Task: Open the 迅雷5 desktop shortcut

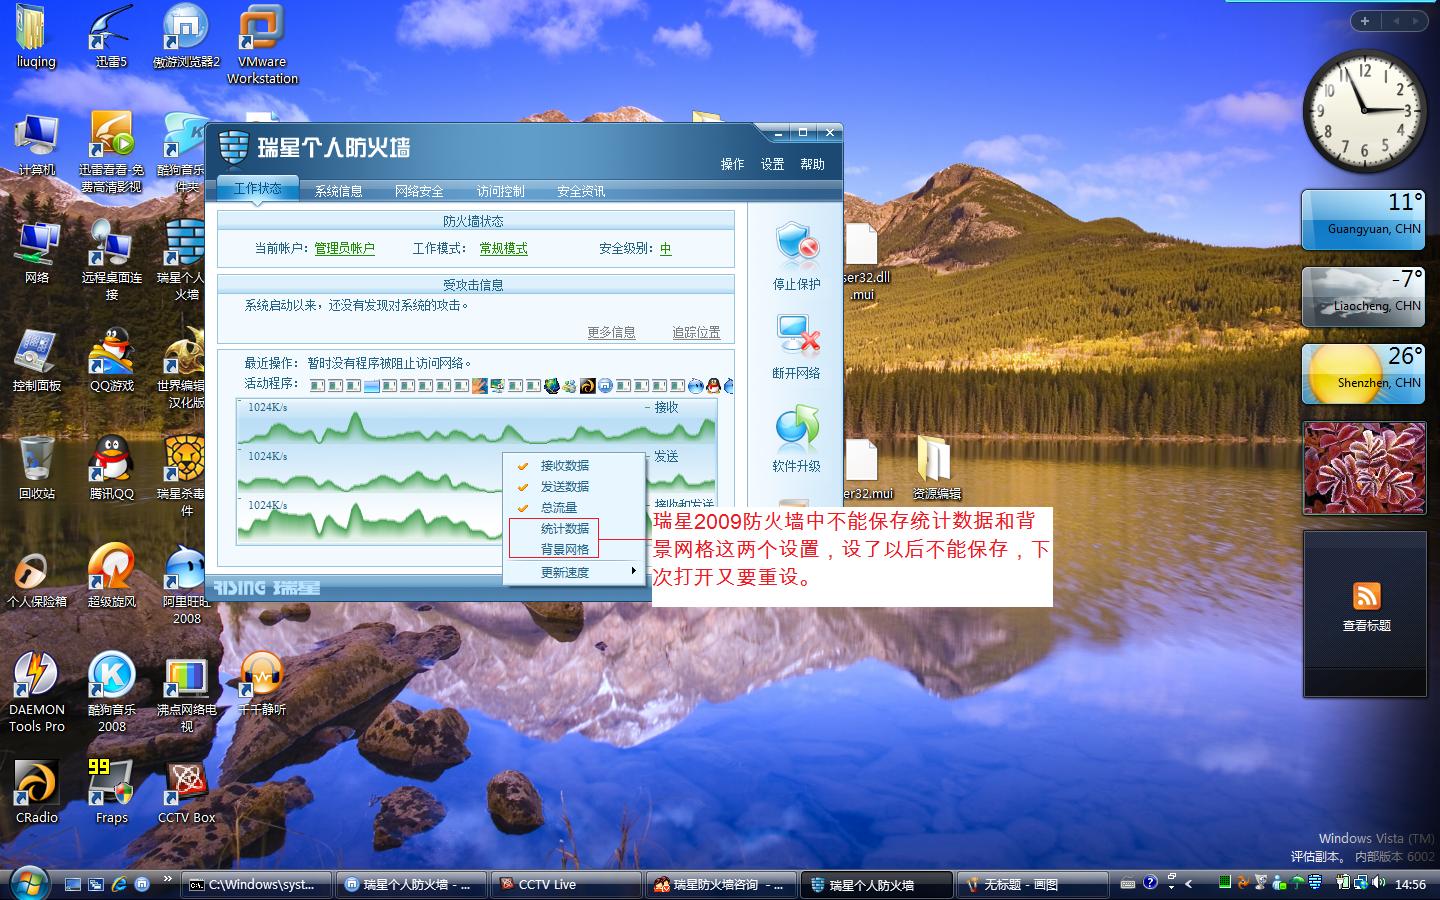Action: tap(111, 37)
